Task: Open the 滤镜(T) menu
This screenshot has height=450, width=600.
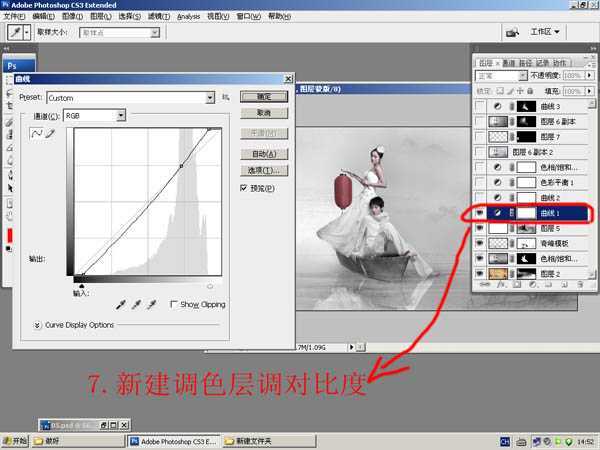Action: tap(159, 16)
